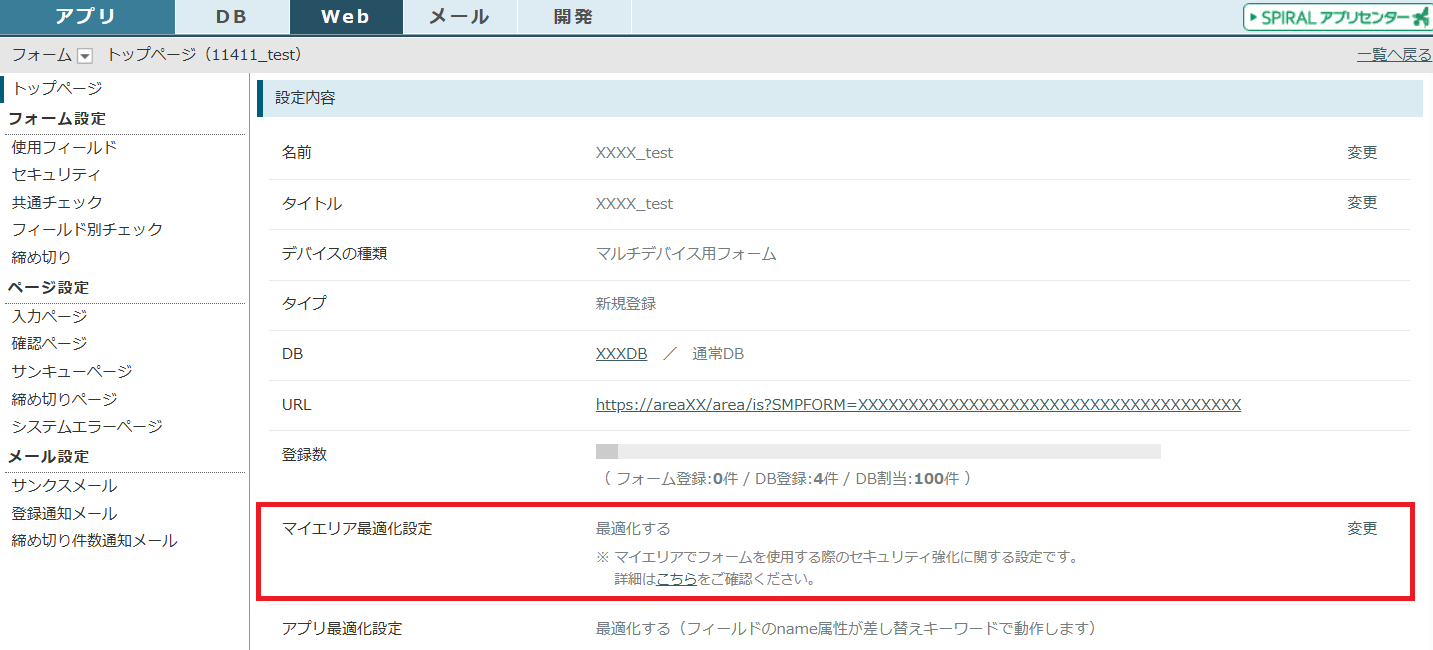Open 使用フィールド in the sidebar

(x=64, y=147)
